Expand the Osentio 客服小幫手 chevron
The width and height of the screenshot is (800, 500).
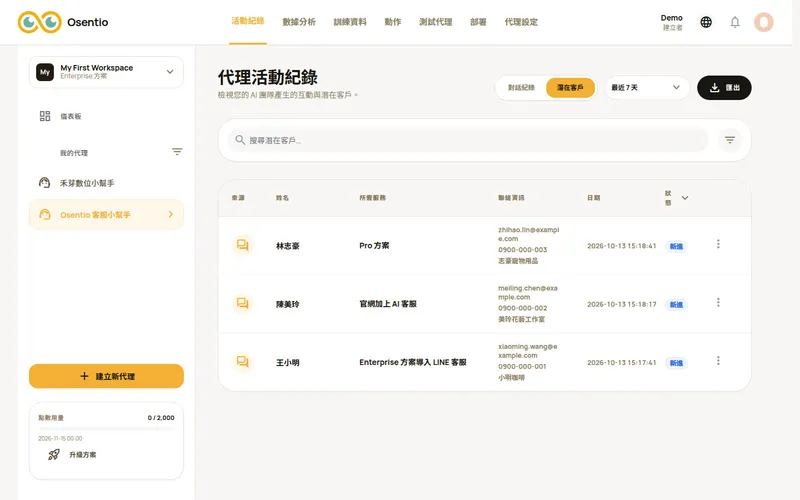170,214
